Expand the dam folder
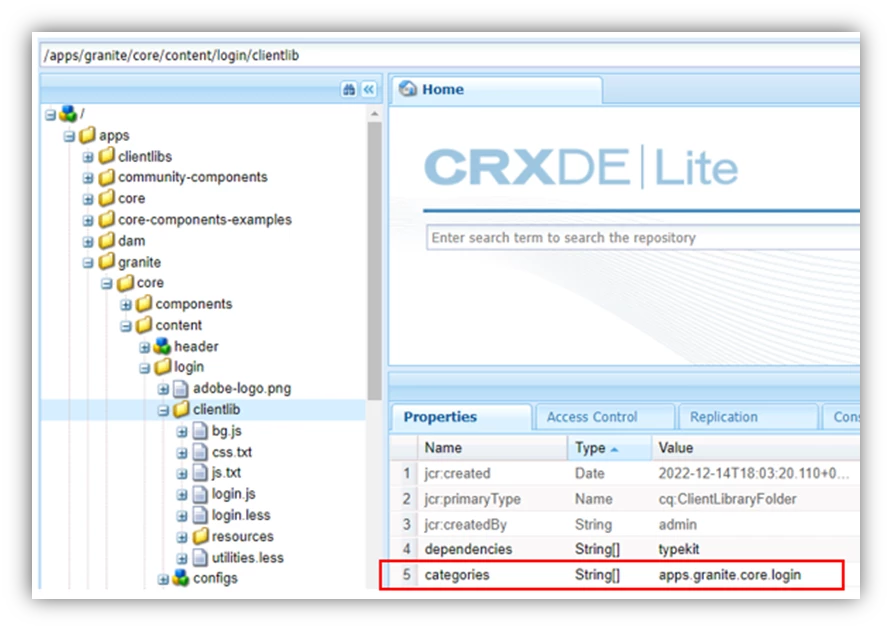This screenshot has width=892, height=631. 88,242
